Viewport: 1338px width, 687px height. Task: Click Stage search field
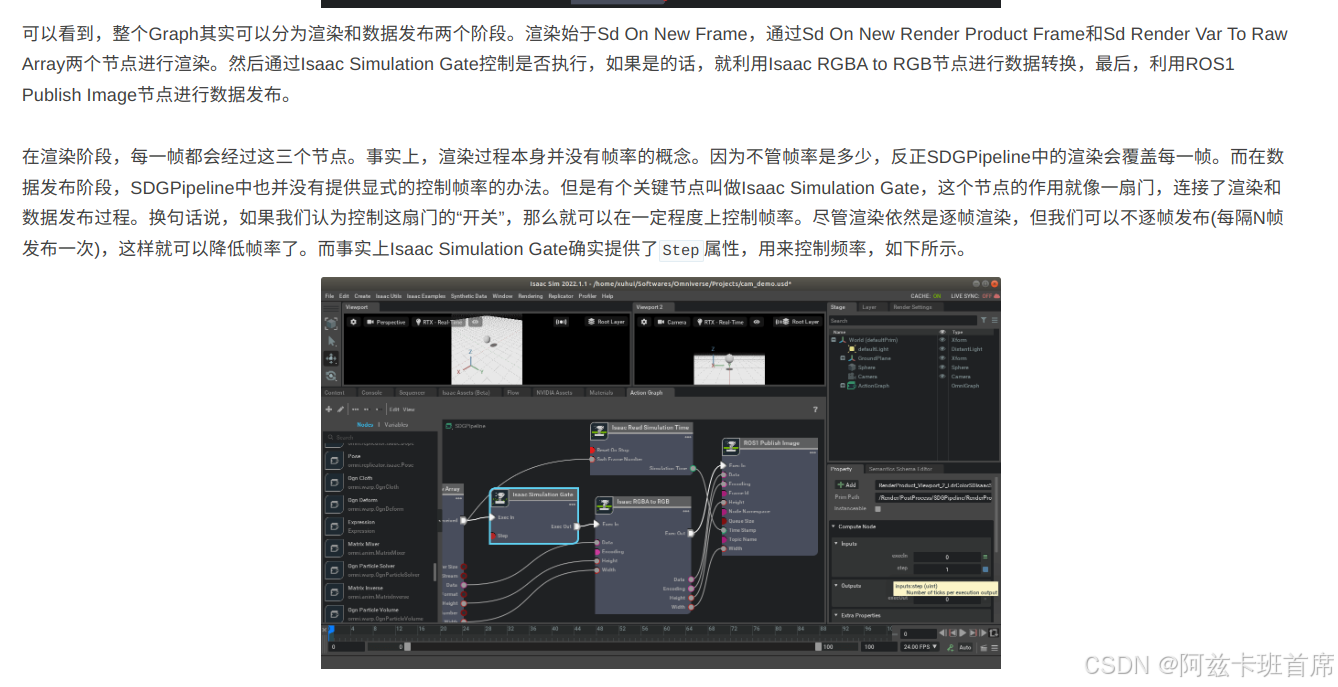[x=902, y=320]
